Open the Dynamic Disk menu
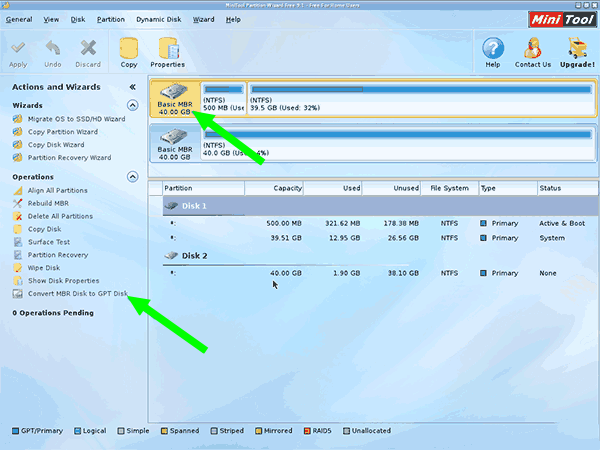The height and width of the screenshot is (450, 600). 159,20
